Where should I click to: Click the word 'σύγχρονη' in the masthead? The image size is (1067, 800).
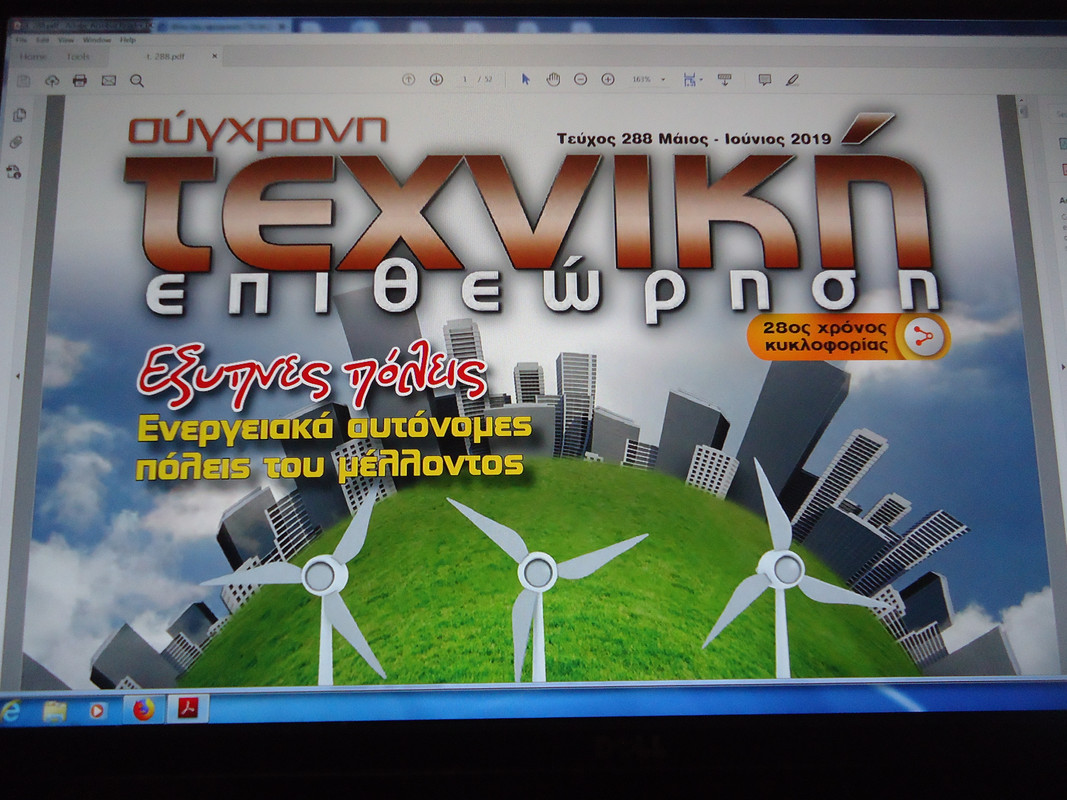pyautogui.click(x=258, y=129)
